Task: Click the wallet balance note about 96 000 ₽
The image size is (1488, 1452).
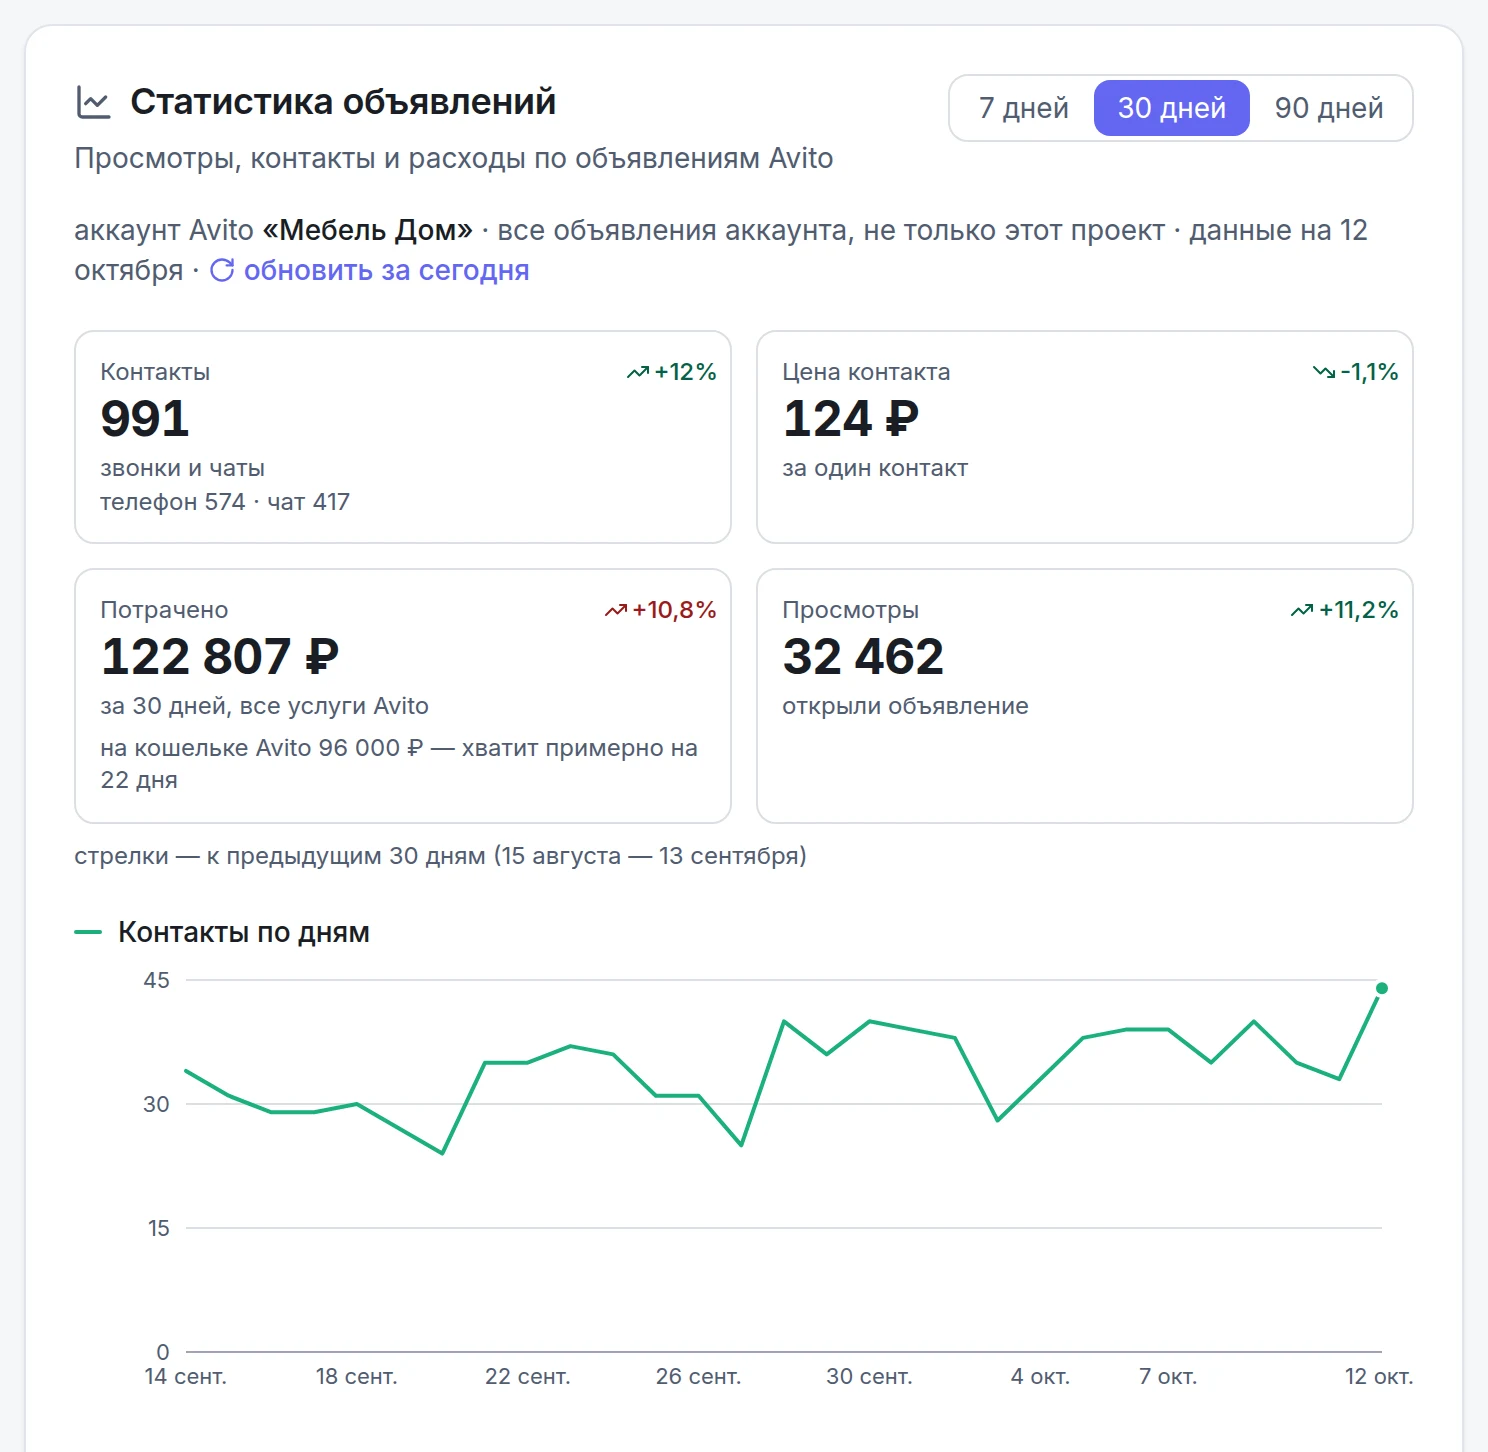Action: click(399, 764)
